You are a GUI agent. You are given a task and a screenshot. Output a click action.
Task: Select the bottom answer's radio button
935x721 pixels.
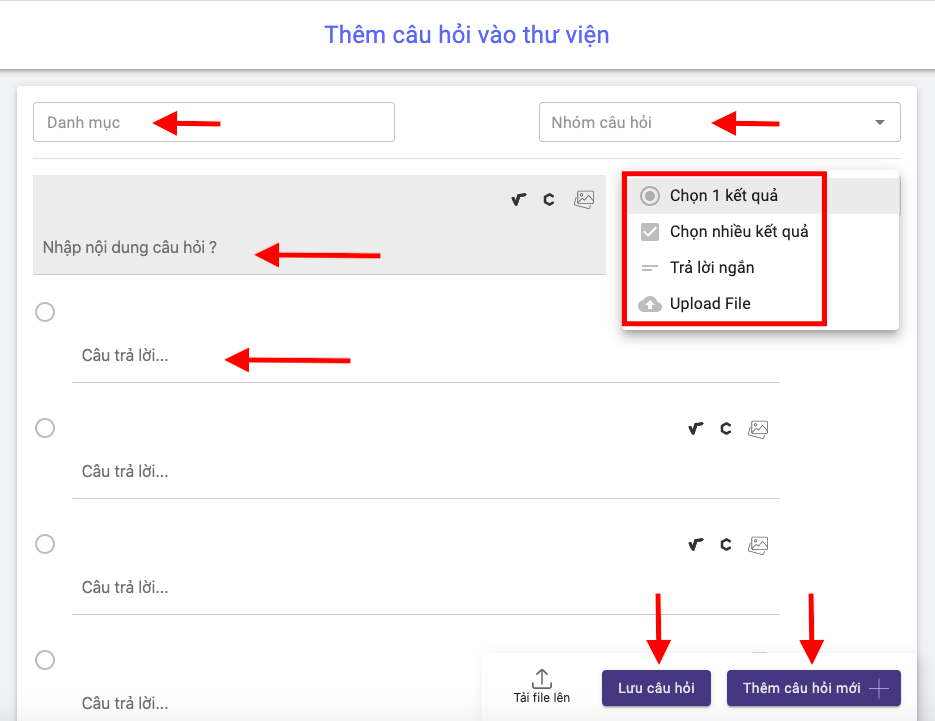44,660
